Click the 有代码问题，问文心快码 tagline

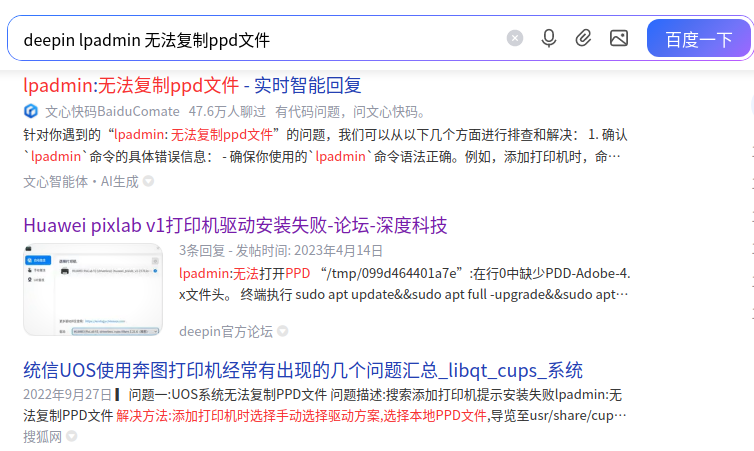pos(351,112)
